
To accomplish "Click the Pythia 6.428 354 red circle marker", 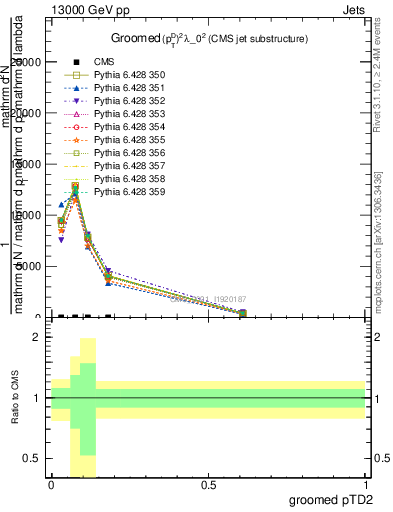I will pyautogui.click(x=76, y=127).
